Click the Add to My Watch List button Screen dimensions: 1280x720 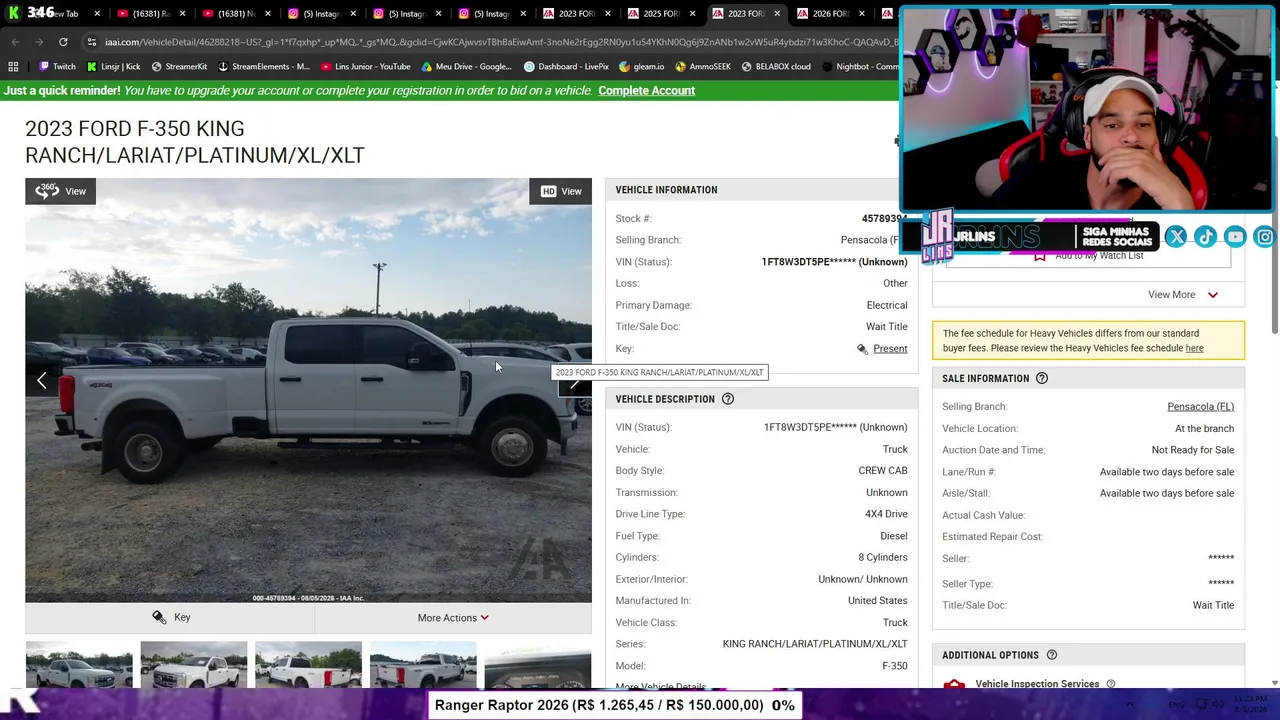(1088, 256)
